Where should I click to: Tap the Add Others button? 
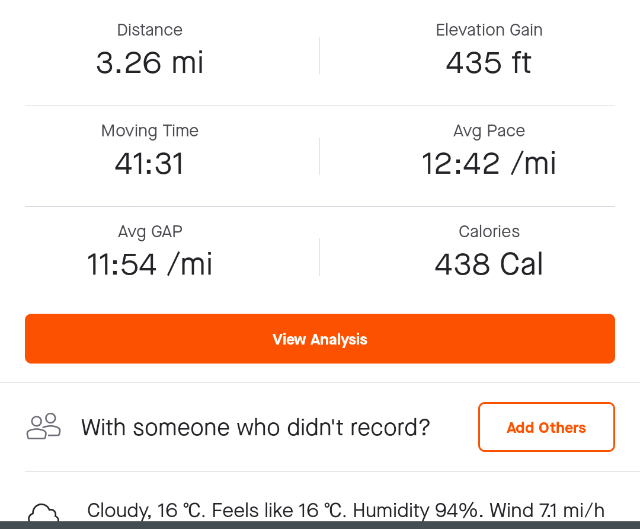[x=546, y=427]
